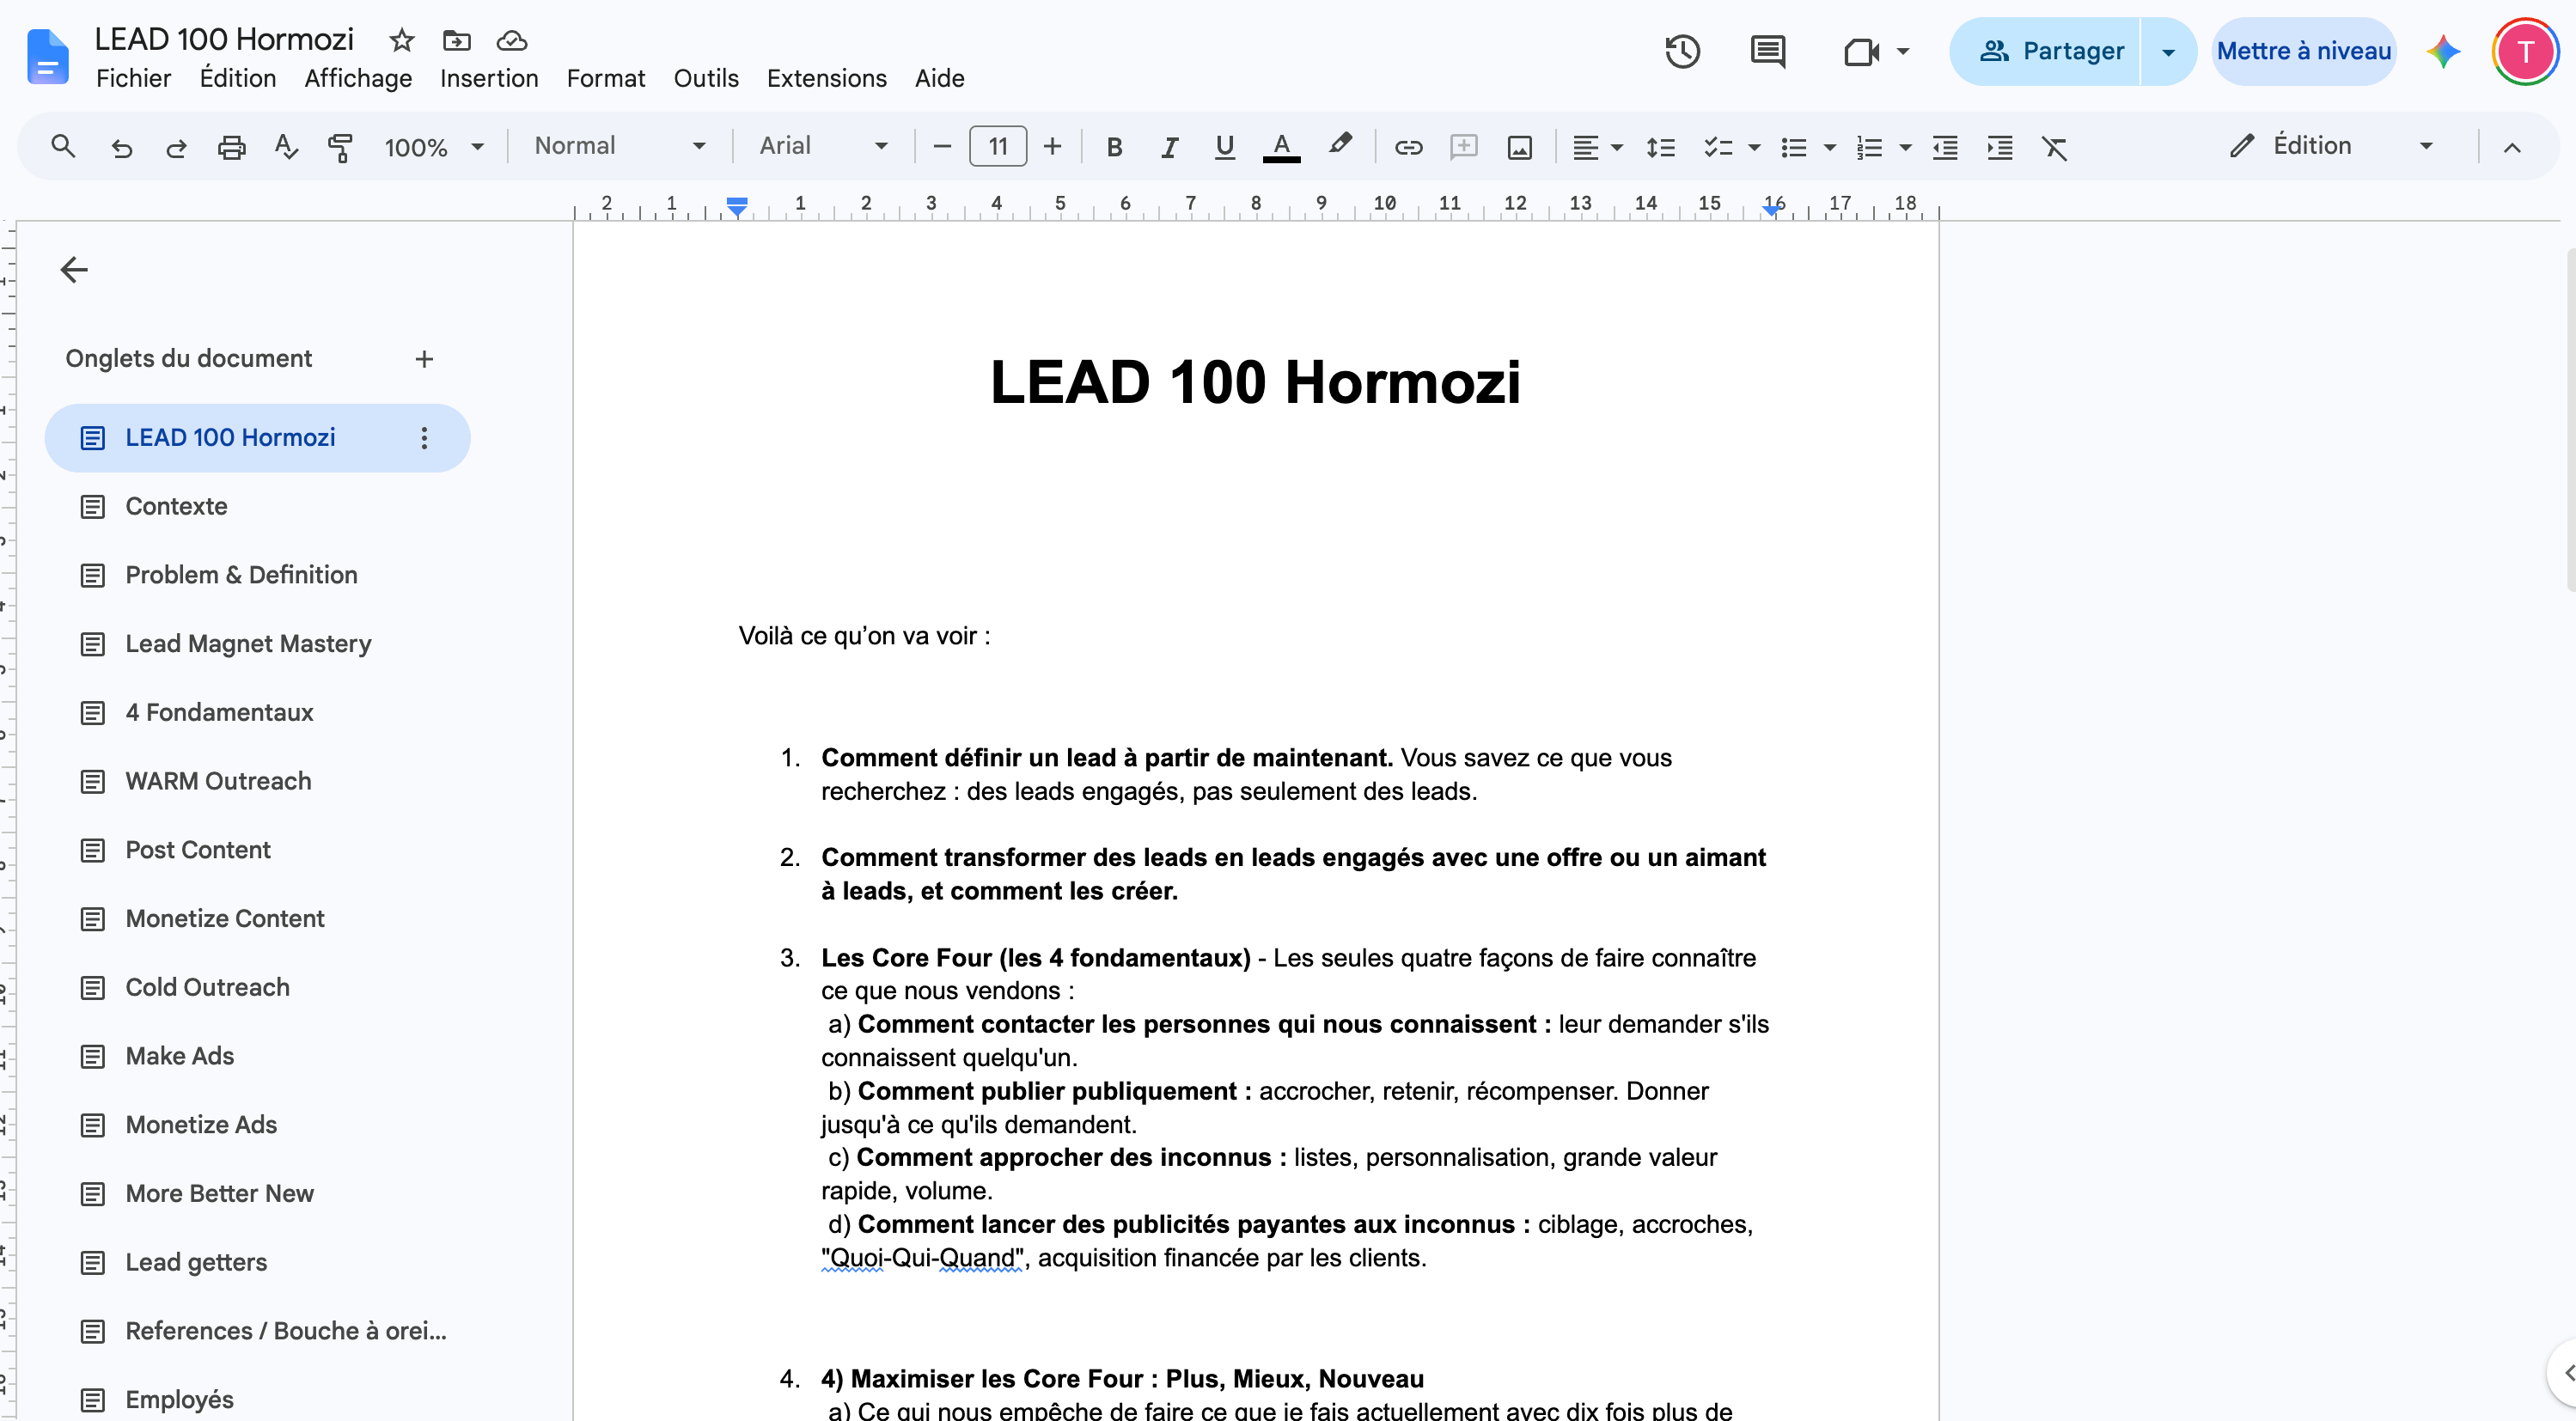Insert an image

coord(1519,148)
